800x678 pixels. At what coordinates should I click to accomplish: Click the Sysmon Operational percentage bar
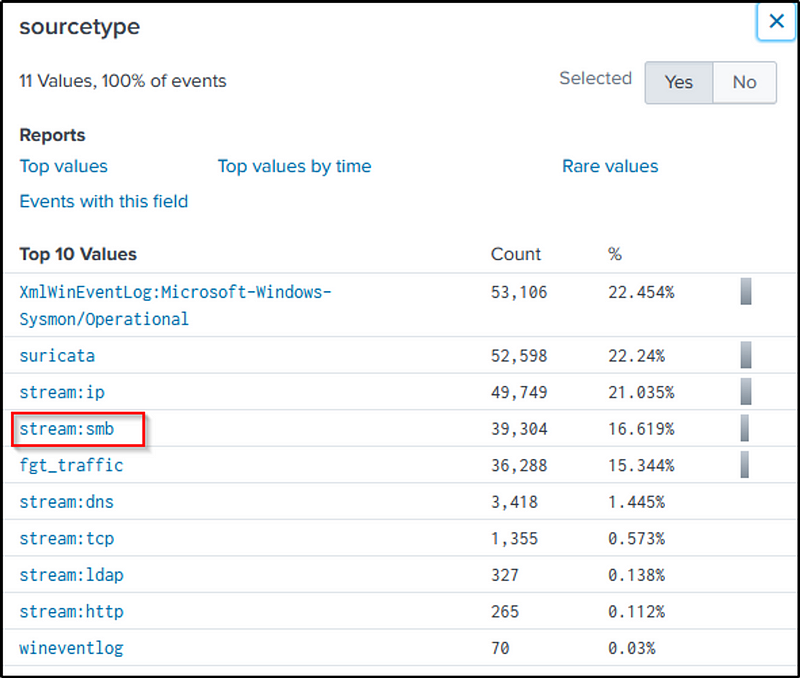coord(746,292)
